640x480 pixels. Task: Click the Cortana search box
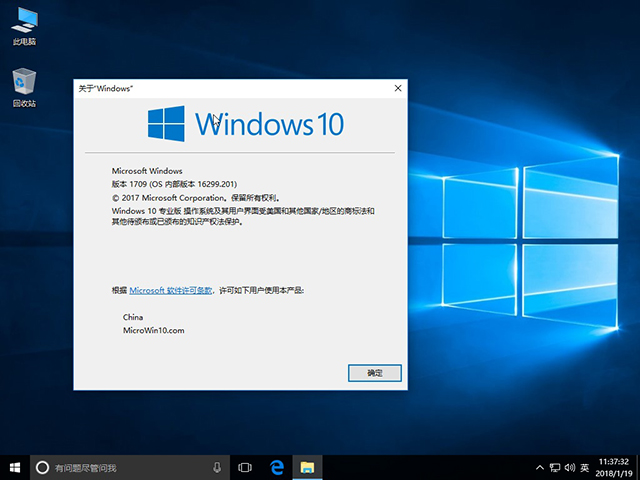tap(130, 468)
